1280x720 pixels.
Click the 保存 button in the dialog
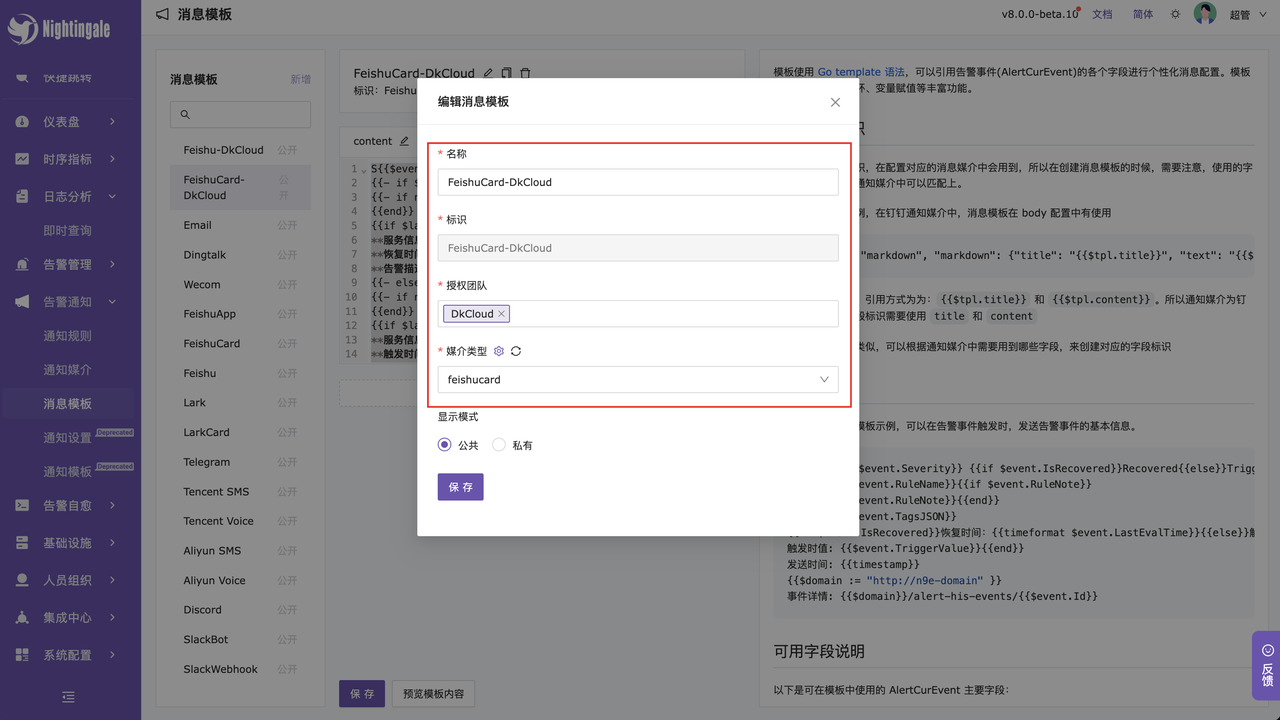click(x=460, y=487)
